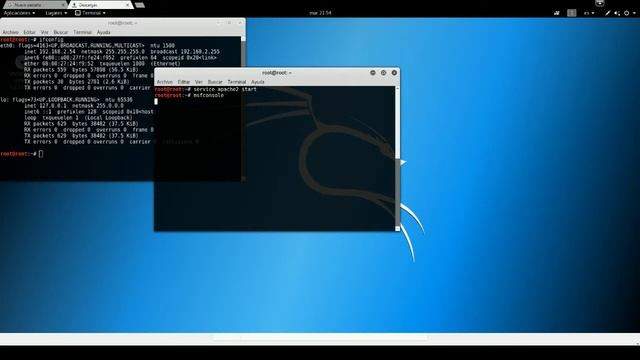640x360 pixels.
Task: Open Editar menu in the back terminal
Action: (x=29, y=32)
